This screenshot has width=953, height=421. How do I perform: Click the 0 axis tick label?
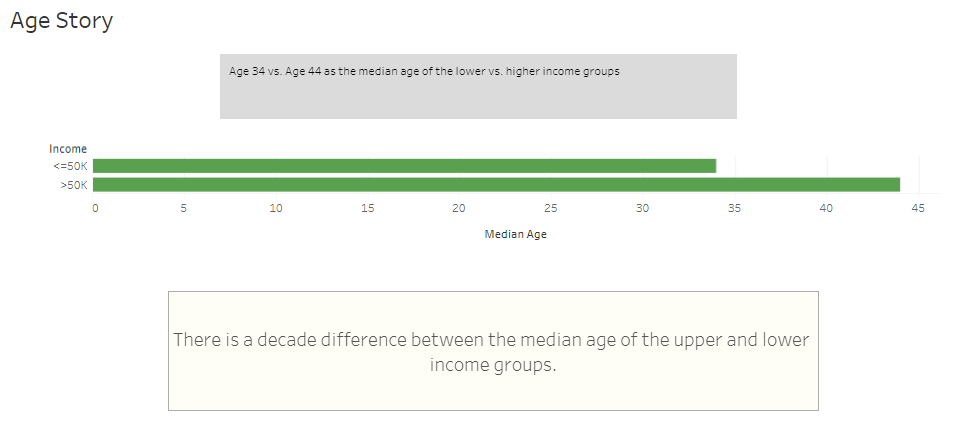tap(95, 208)
